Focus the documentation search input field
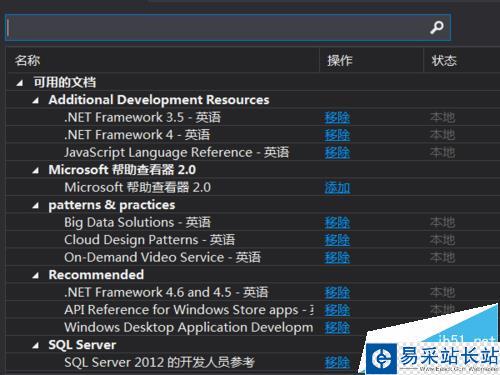 click(228, 28)
